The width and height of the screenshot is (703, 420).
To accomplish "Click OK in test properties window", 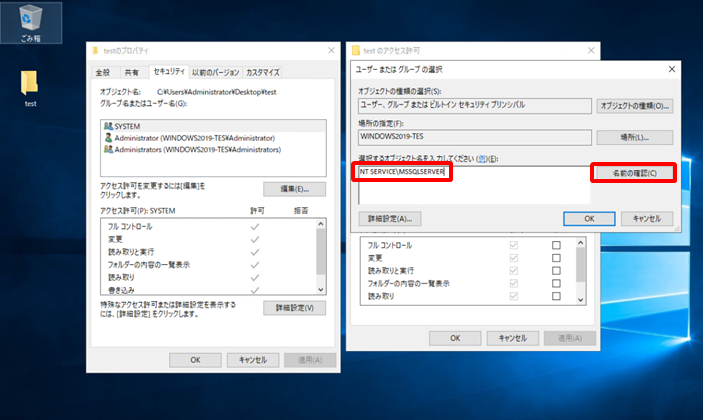I will point(195,360).
